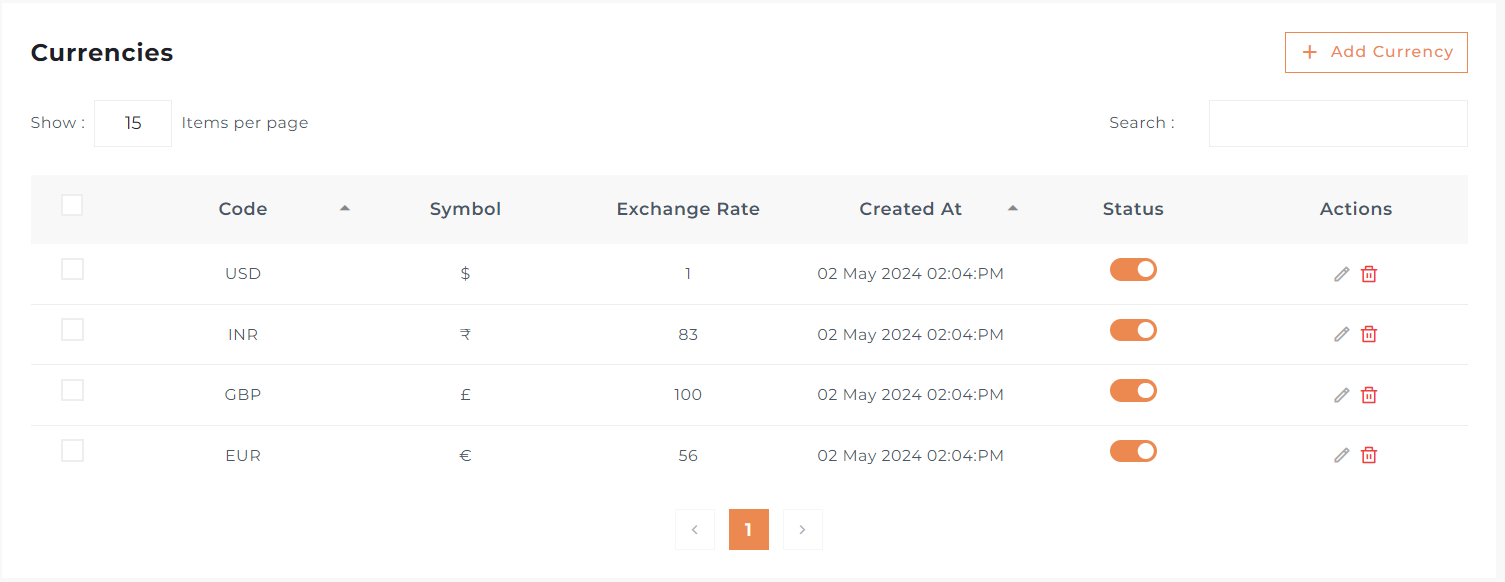Screen dimensions: 1505x582
Task: Open the items per page selector
Action: [133, 123]
